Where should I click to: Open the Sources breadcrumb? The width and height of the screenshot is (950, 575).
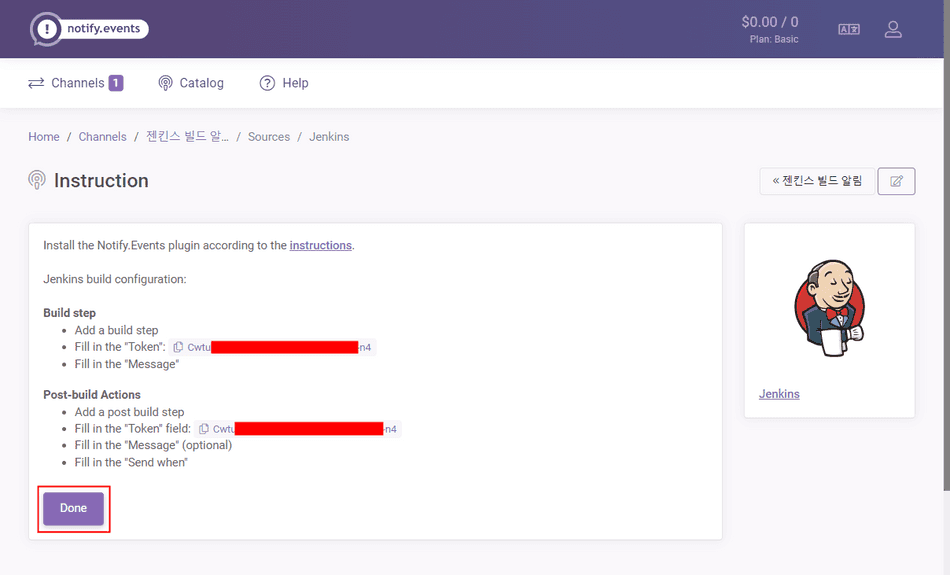pos(269,137)
